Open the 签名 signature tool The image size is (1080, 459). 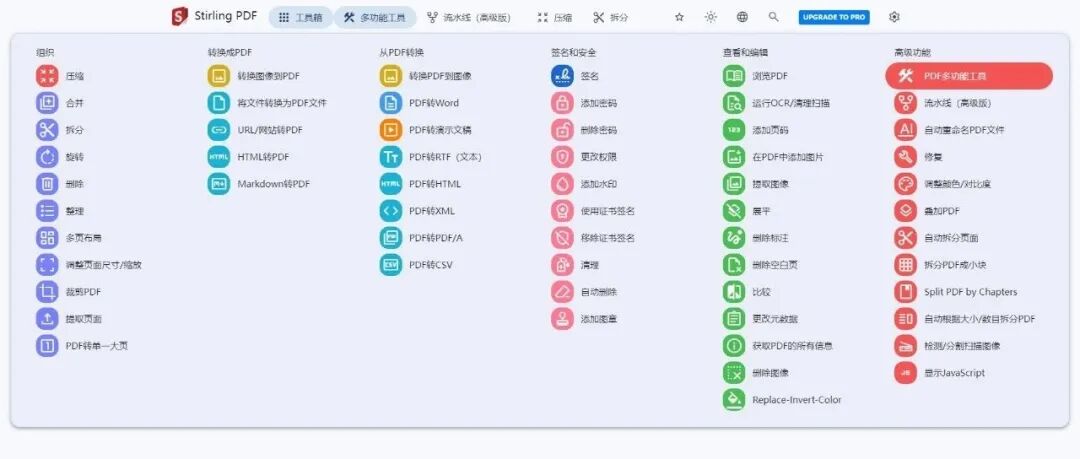point(575,76)
